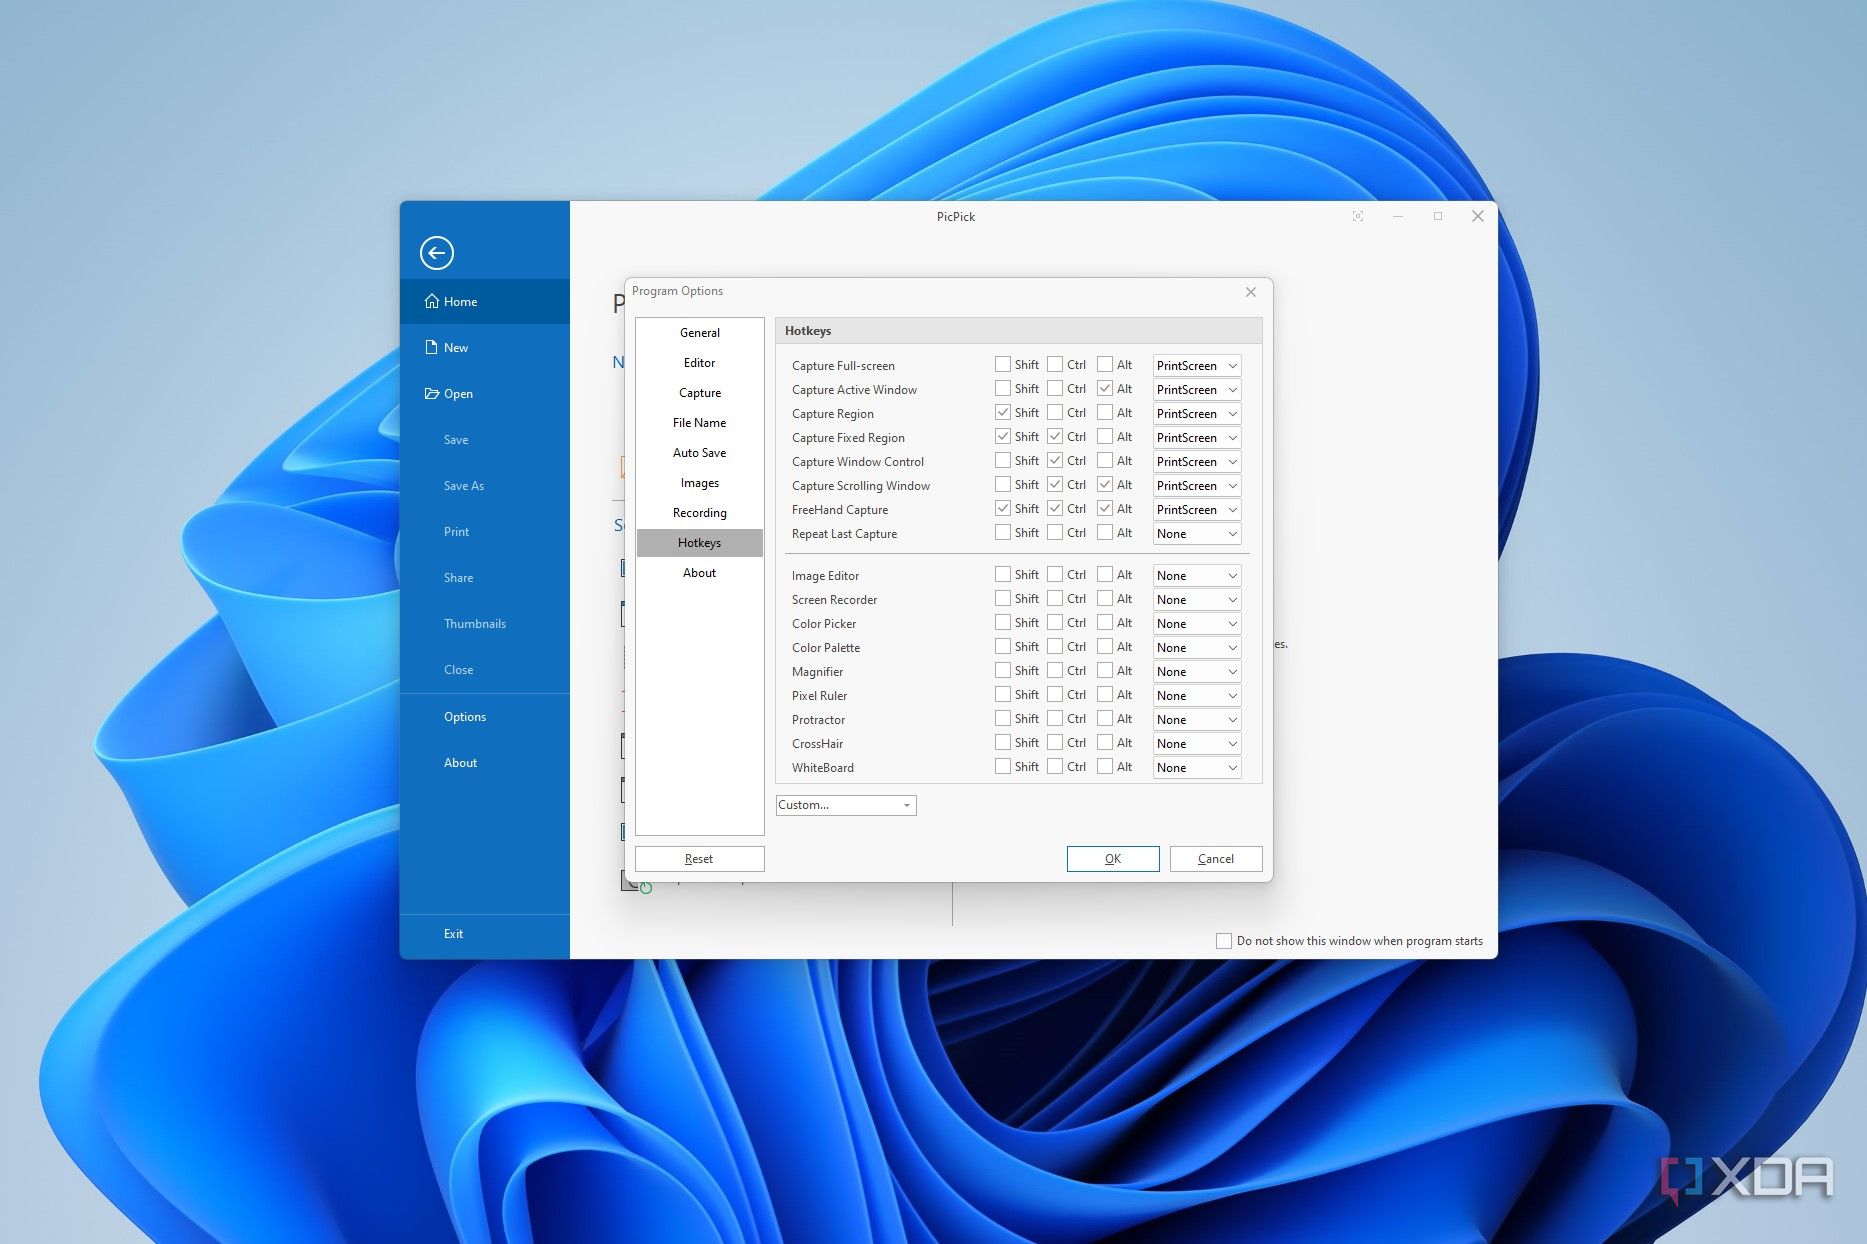The height and width of the screenshot is (1244, 1867).
Task: Open key dropdown for Capture Active Window
Action: pyautogui.click(x=1197, y=390)
